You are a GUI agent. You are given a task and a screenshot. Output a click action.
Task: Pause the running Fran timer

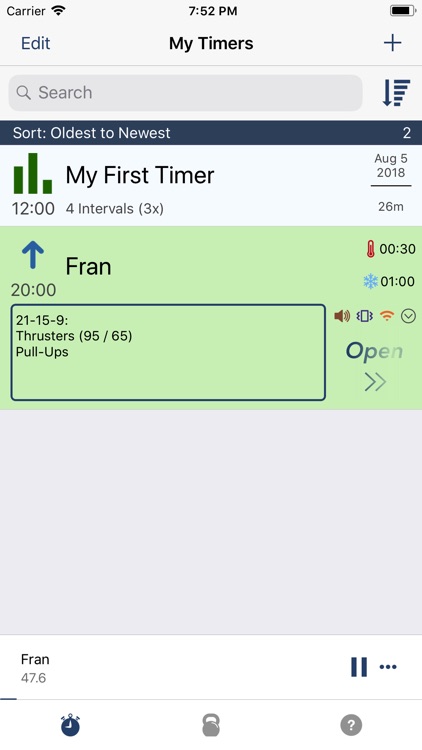coord(359,667)
